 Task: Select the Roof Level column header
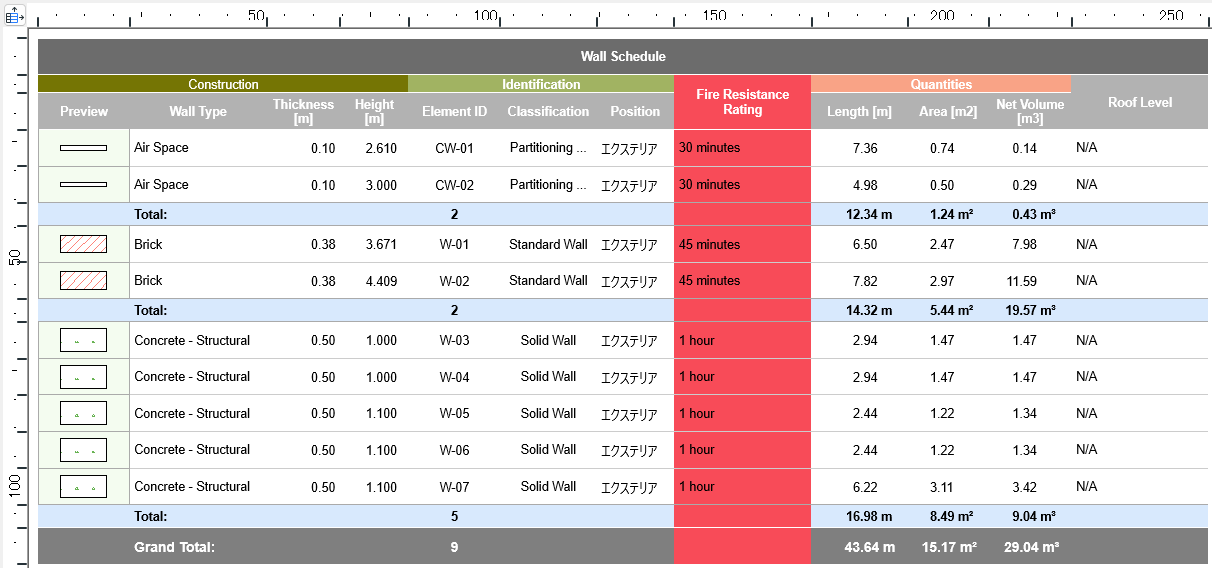coord(1140,102)
